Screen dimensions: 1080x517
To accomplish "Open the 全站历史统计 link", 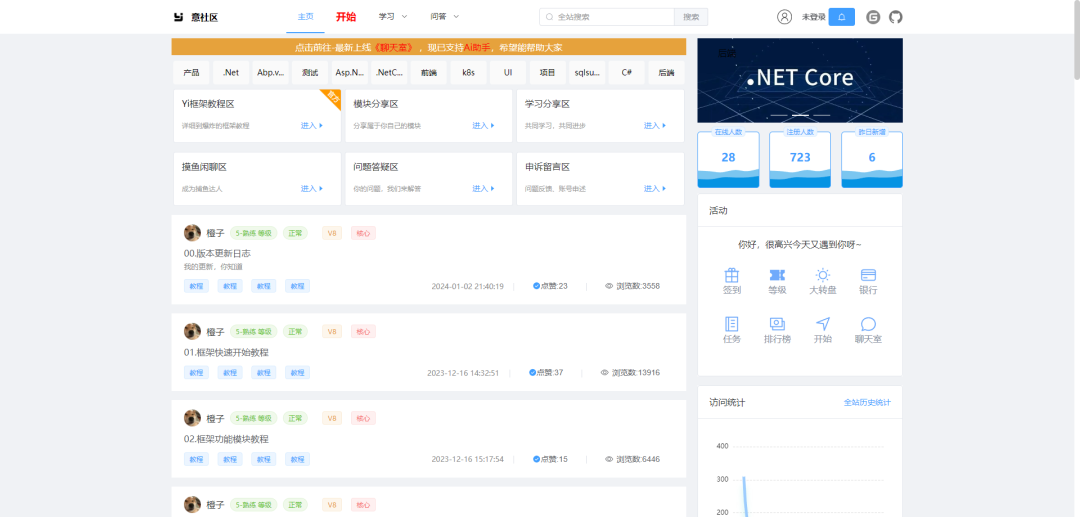I will pyautogui.click(x=866, y=402).
